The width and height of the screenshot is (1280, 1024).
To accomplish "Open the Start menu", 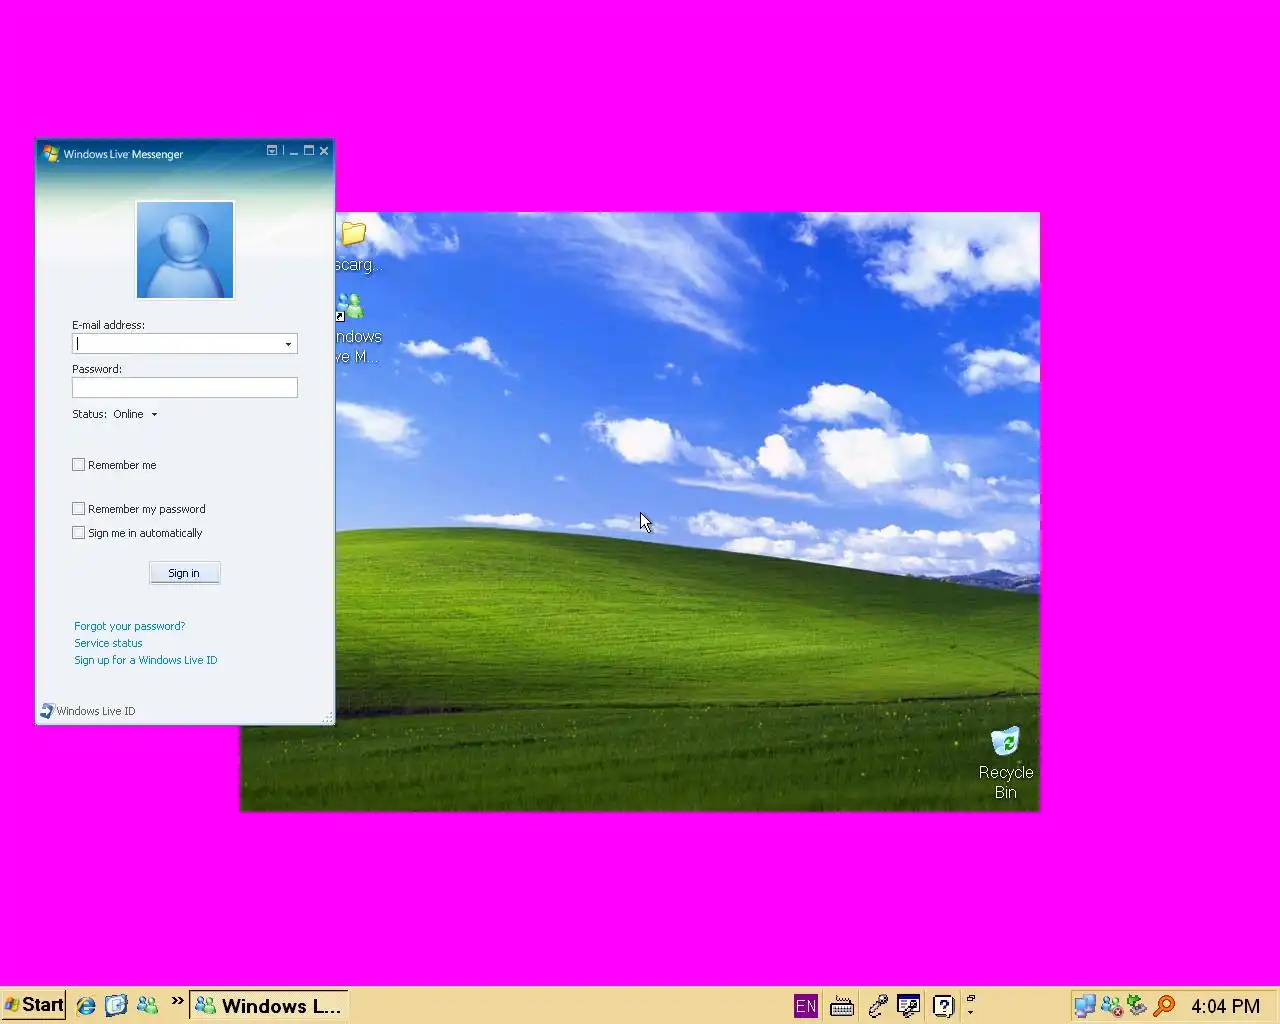I will tap(33, 1005).
